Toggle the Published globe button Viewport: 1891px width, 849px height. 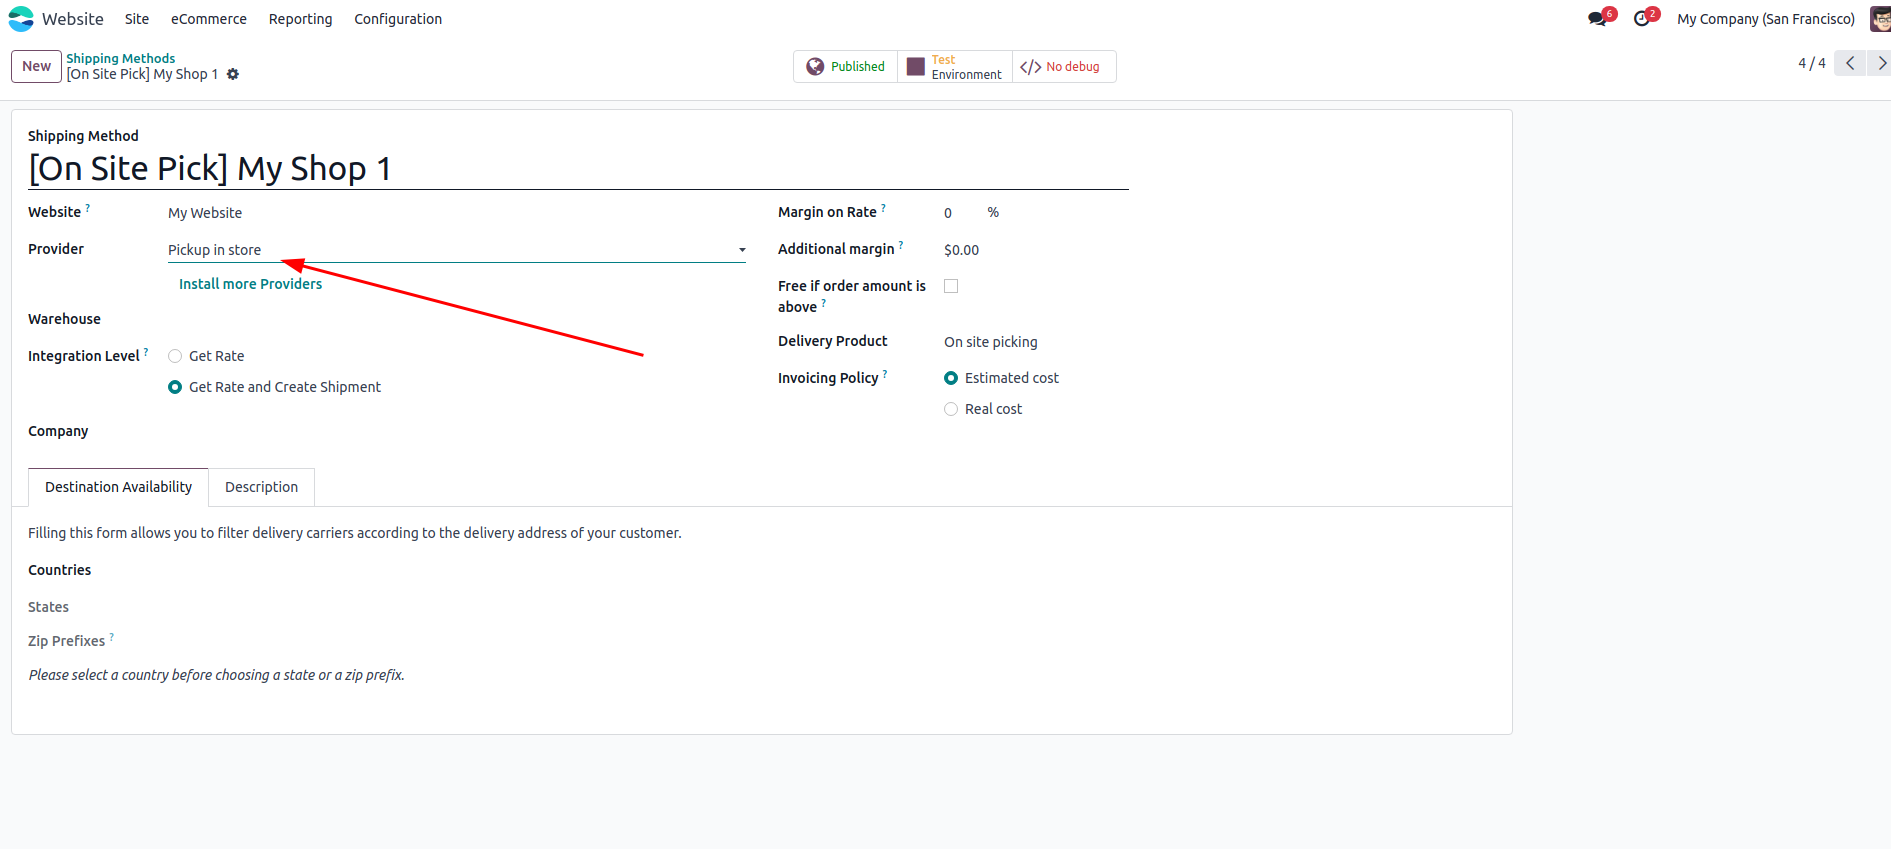[x=846, y=67]
